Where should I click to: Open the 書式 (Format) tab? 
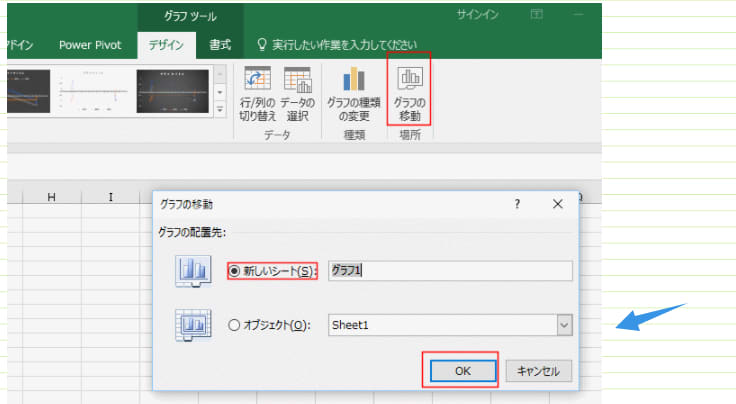click(x=220, y=45)
